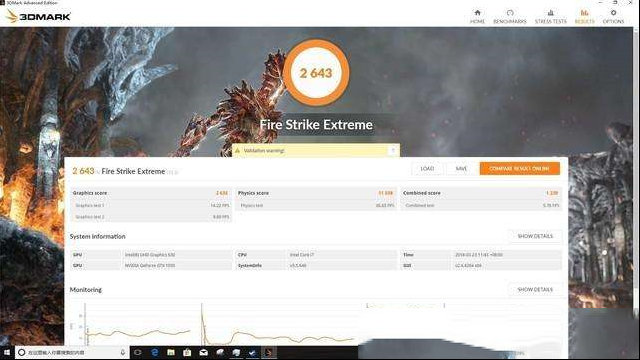The height and width of the screenshot is (360, 640).
Task: Click the Load result button
Action: pos(427,169)
